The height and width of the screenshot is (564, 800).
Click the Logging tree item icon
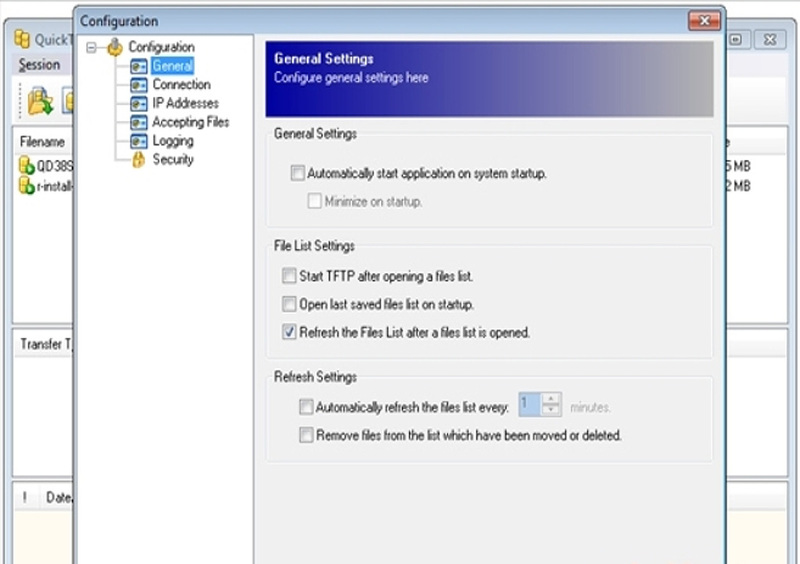tap(139, 141)
